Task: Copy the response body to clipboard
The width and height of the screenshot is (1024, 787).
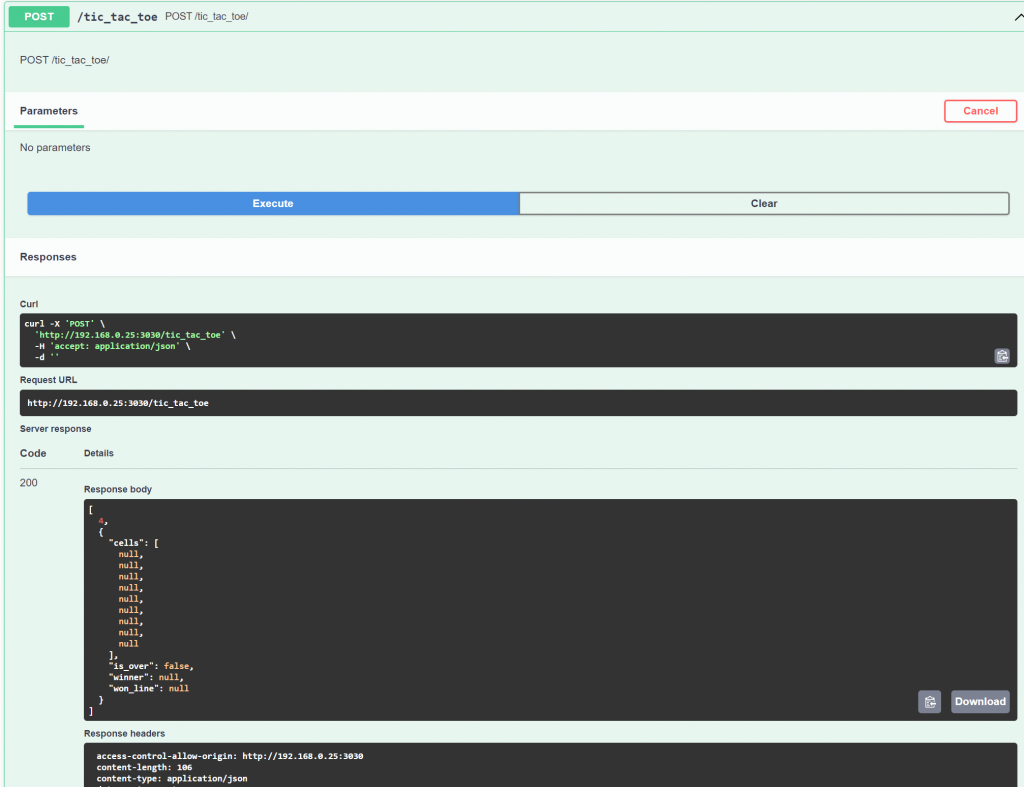Action: pos(929,701)
